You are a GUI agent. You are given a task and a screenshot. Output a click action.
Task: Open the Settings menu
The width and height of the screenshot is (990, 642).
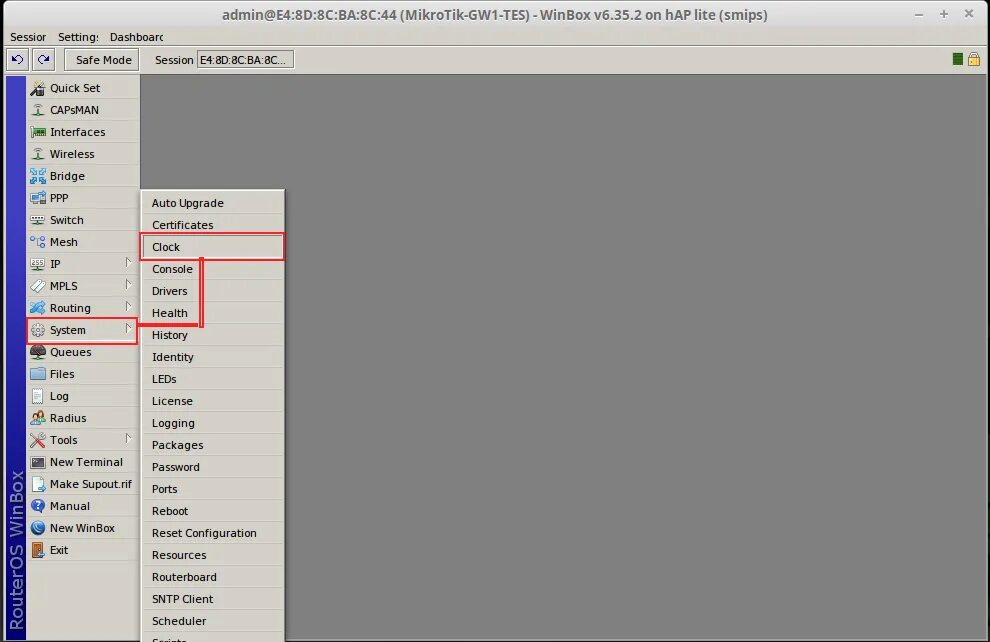(78, 37)
